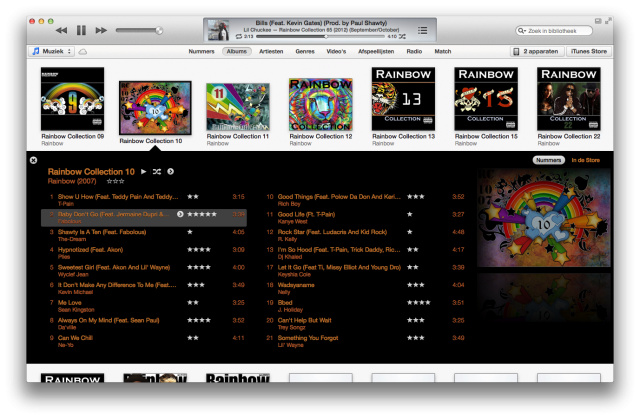The width and height of the screenshot is (640, 419).
Task: Select track Wadsyaname
Action: (365, 288)
